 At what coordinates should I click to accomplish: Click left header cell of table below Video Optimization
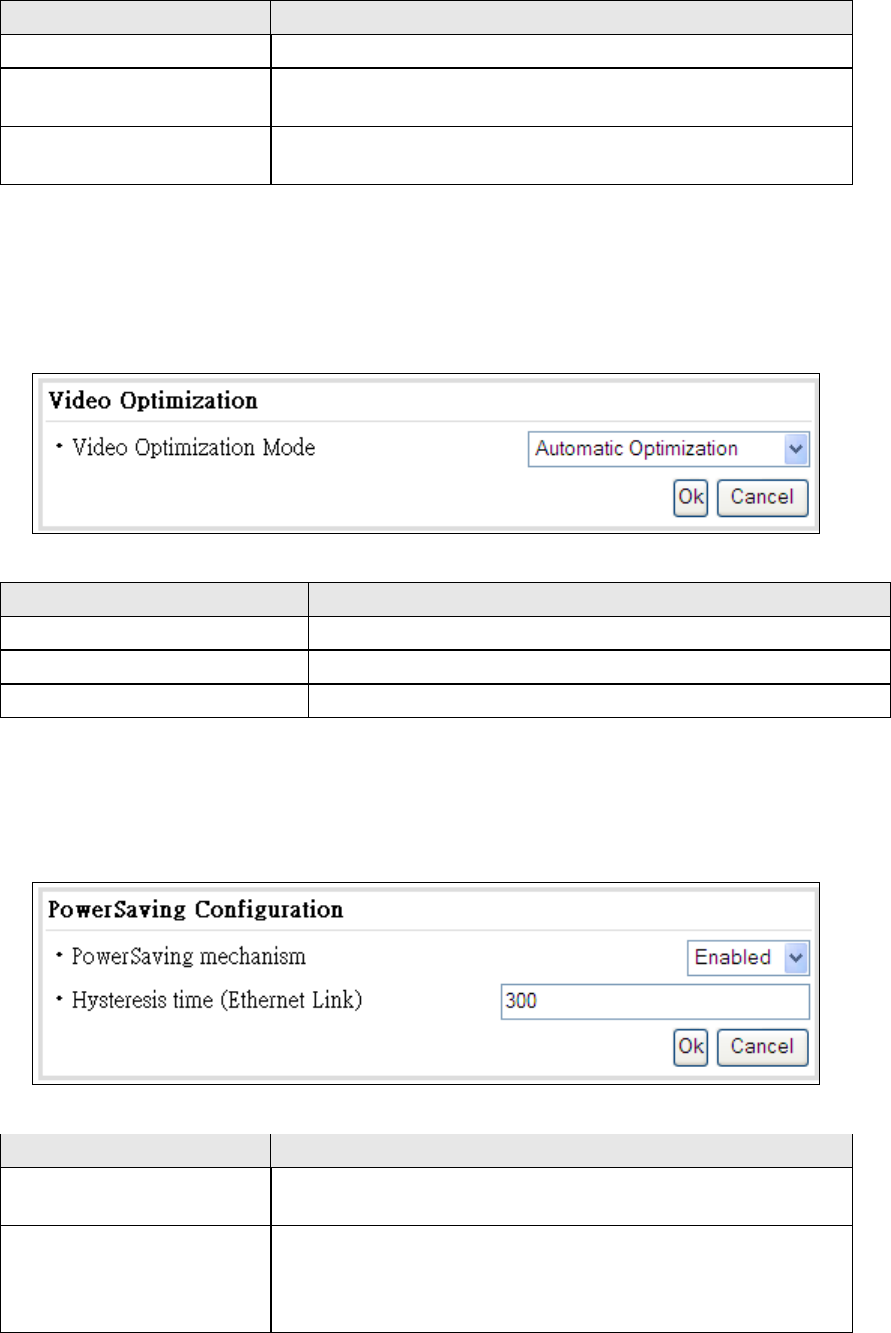pyautogui.click(x=153, y=600)
